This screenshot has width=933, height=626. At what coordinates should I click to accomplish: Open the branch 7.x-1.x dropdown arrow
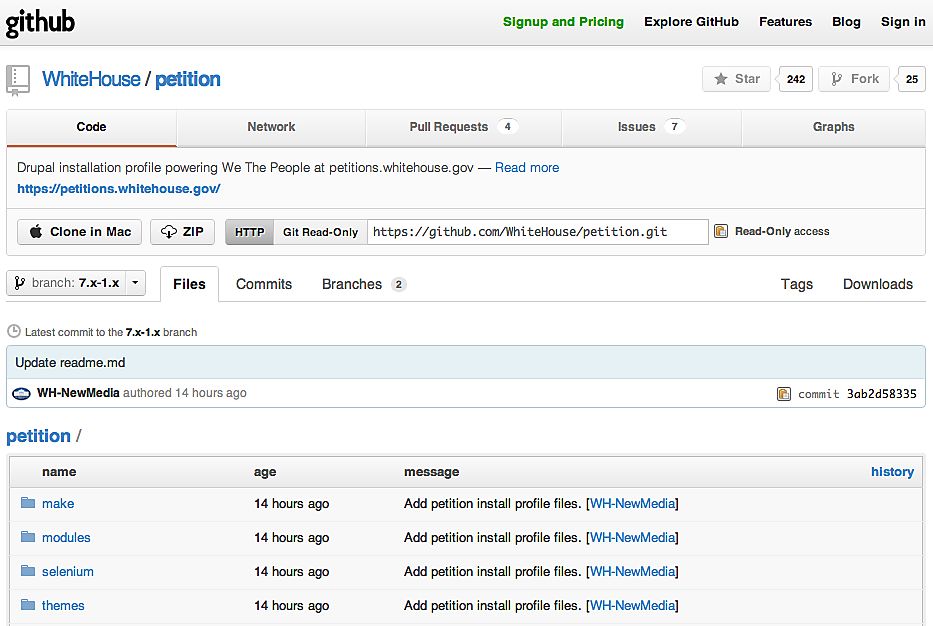pos(136,283)
